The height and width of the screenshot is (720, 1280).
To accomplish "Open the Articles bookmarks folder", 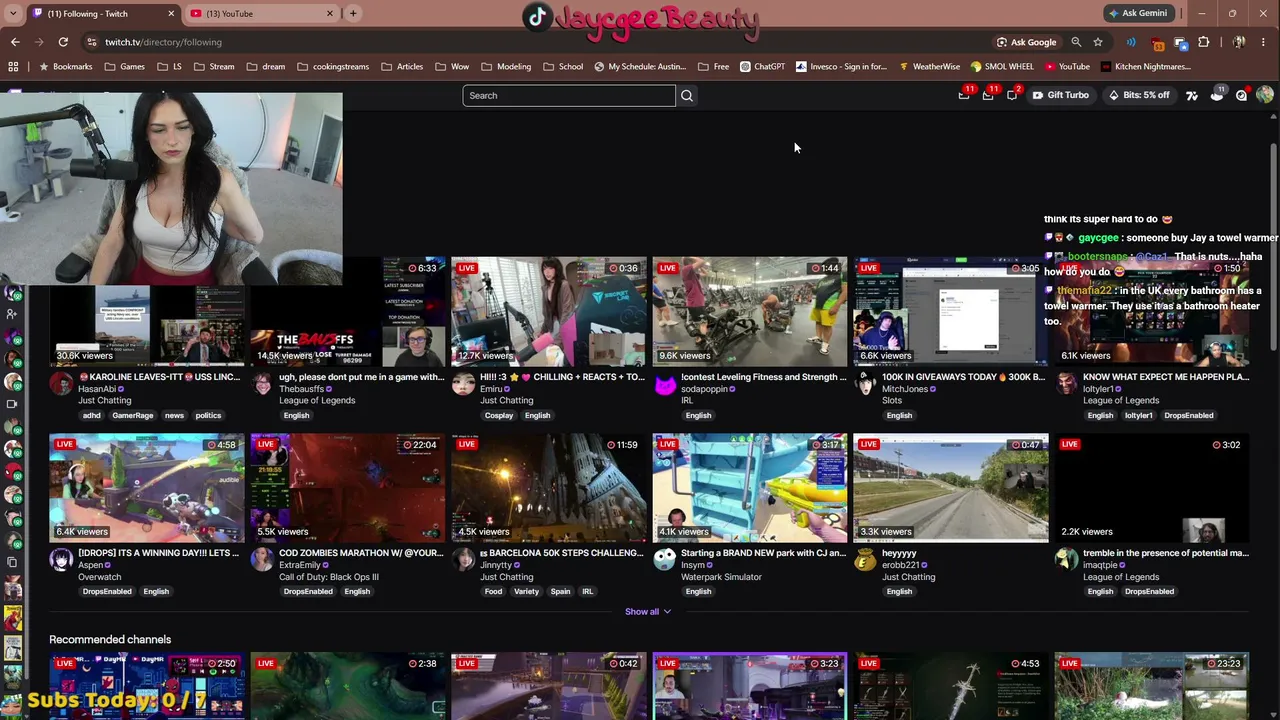I will (x=402, y=67).
